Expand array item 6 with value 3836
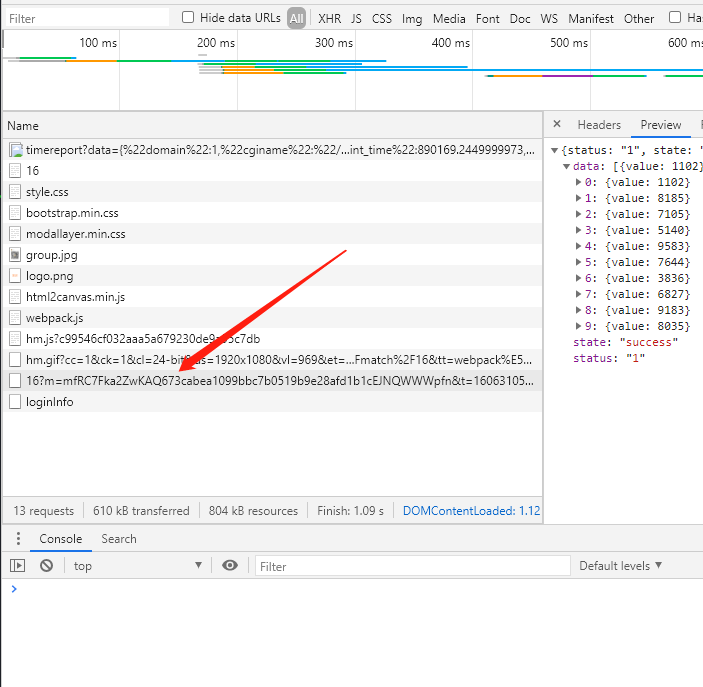Image resolution: width=703 pixels, height=687 pixels. [578, 278]
